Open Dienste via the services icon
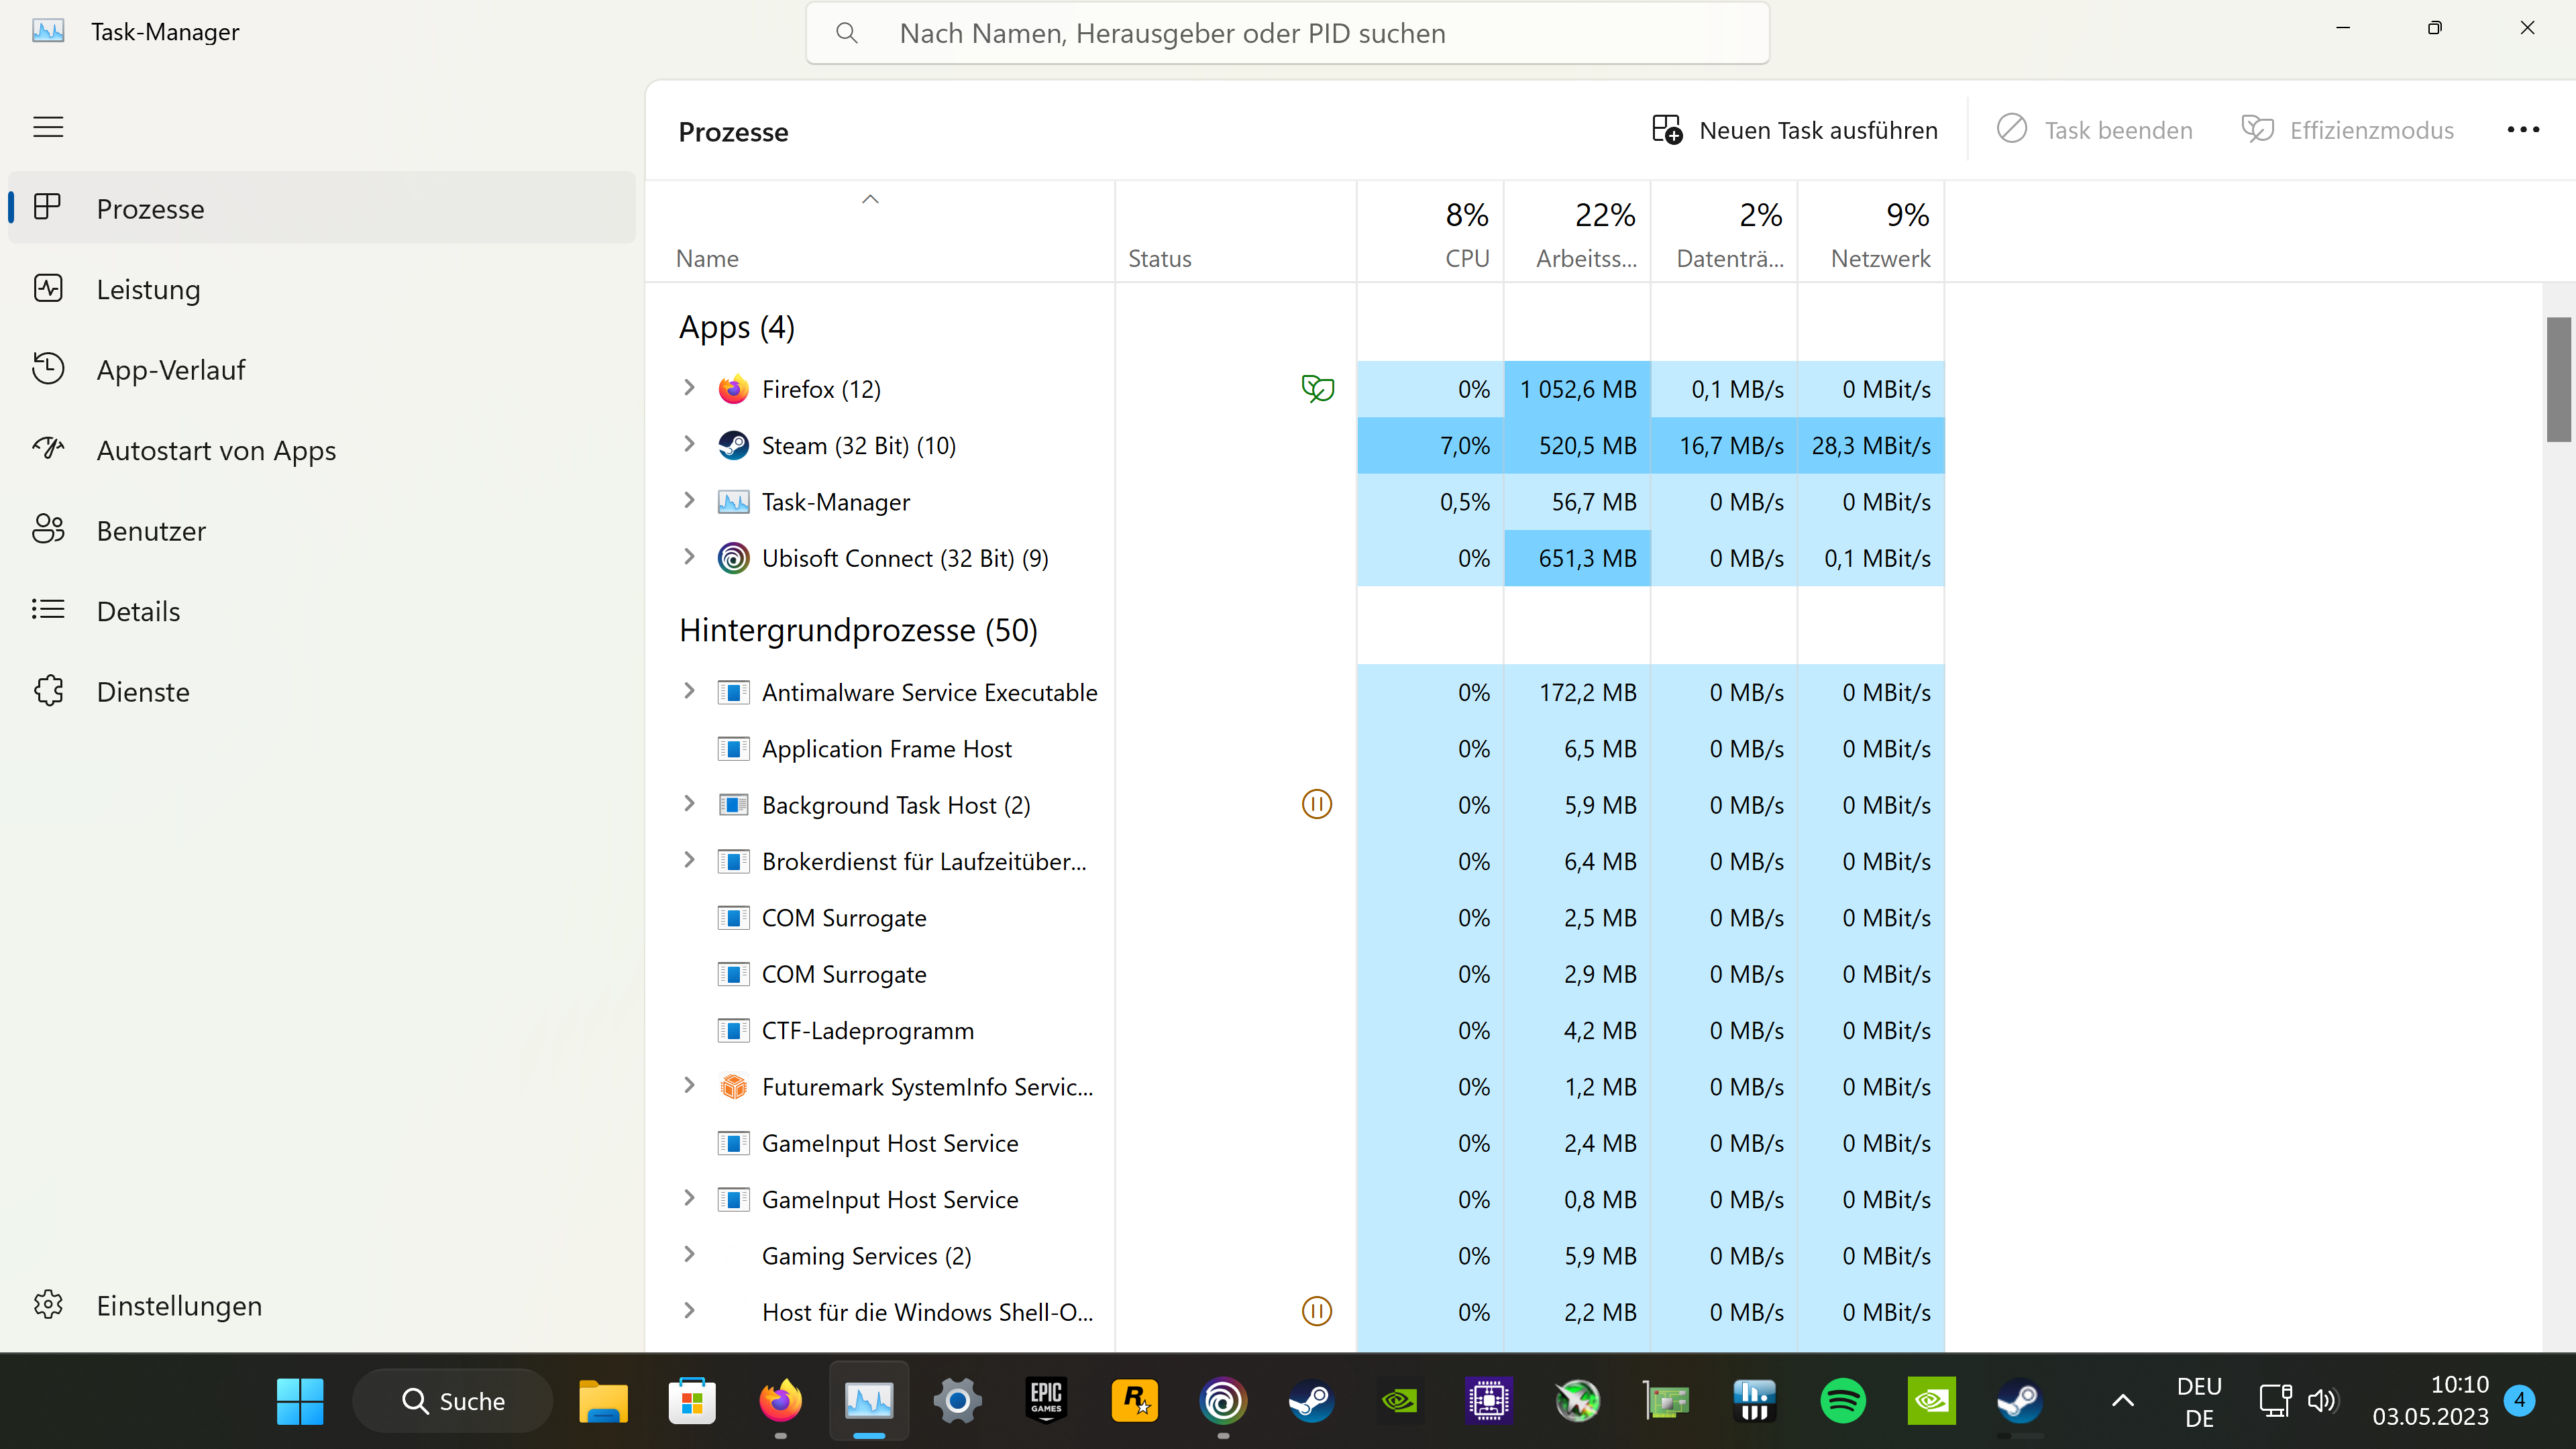 (48, 690)
